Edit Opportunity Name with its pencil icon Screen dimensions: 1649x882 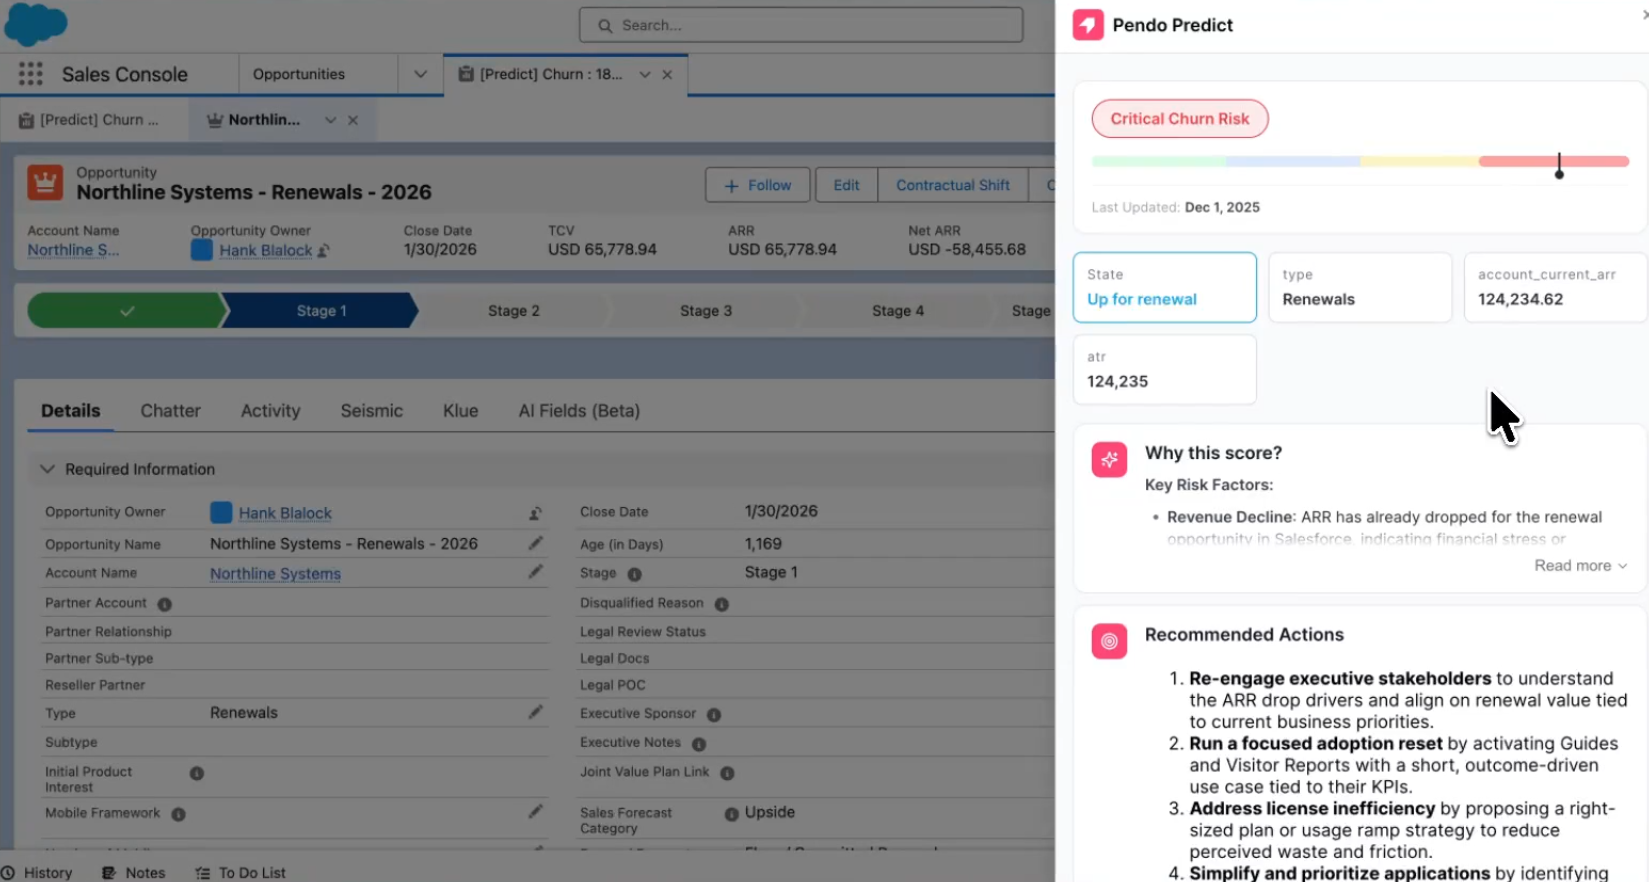(536, 543)
